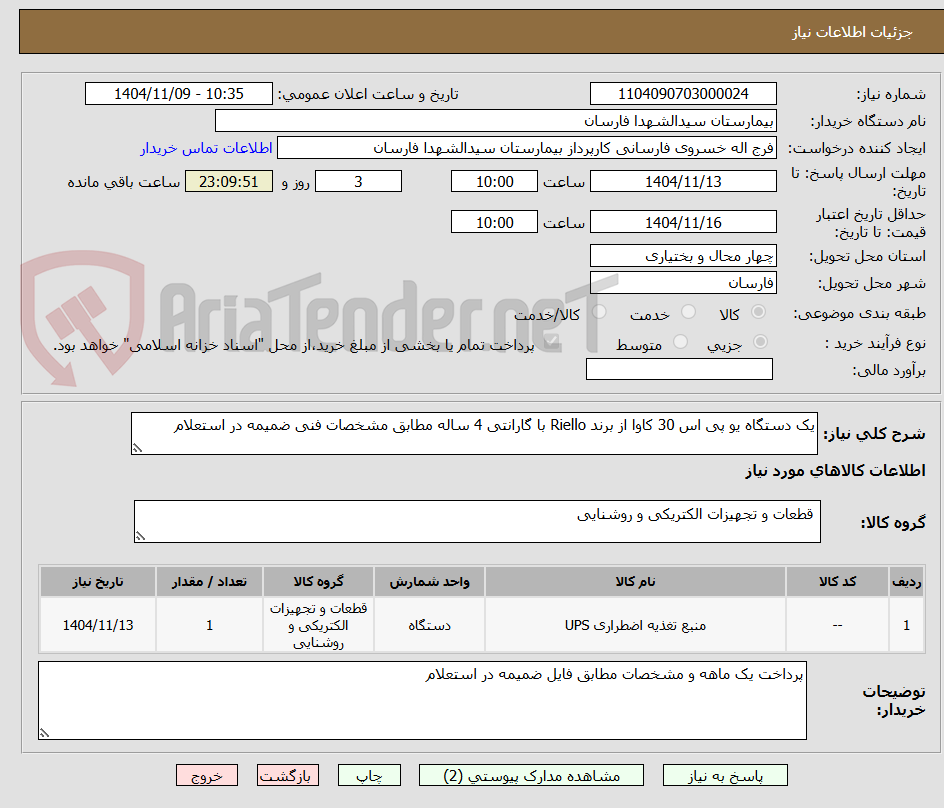Click the response deadline hour 10:00 field
The height and width of the screenshot is (808, 944).
494,181
